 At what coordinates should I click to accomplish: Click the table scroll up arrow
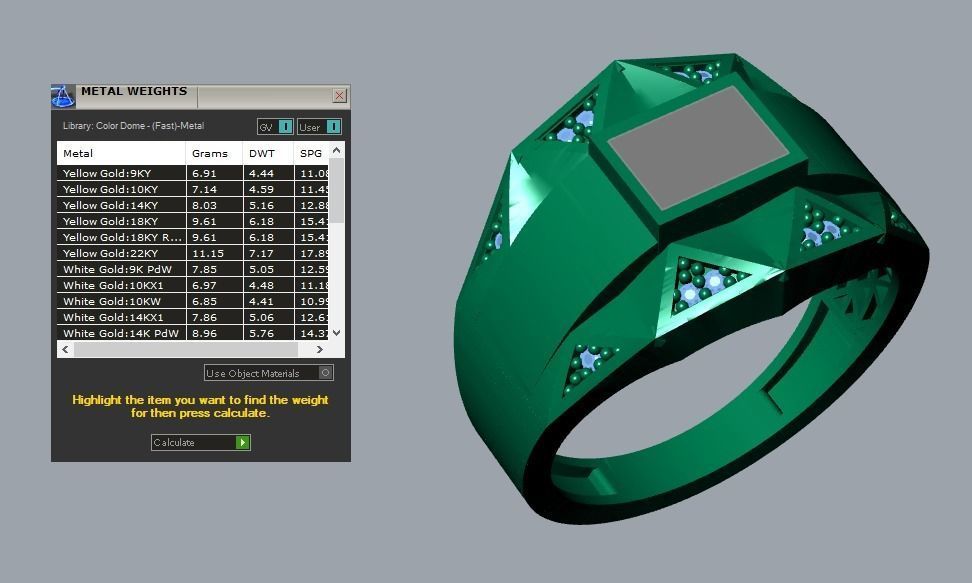[337, 150]
